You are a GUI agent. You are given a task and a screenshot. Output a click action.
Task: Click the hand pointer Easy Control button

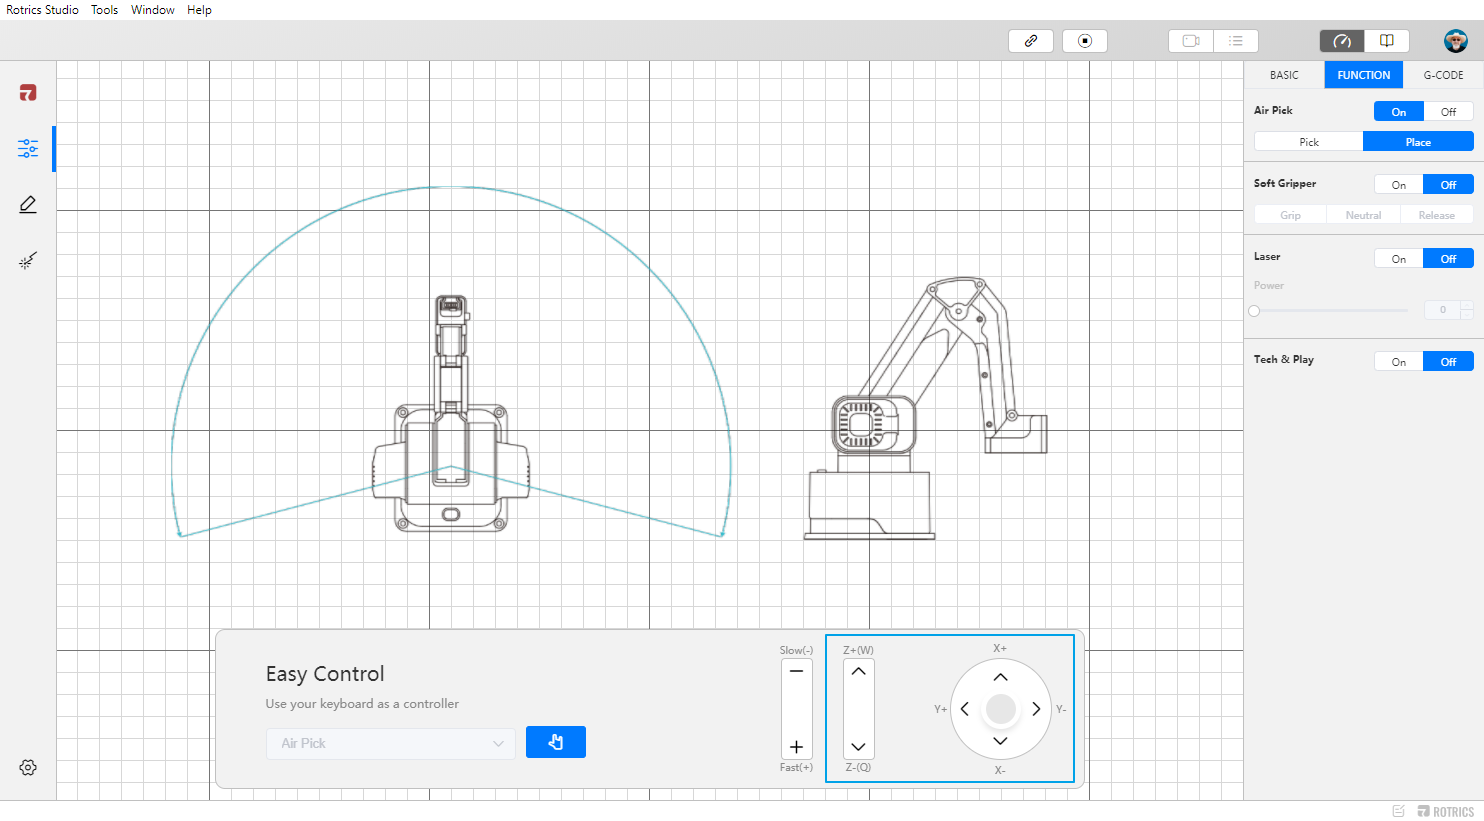(x=556, y=742)
